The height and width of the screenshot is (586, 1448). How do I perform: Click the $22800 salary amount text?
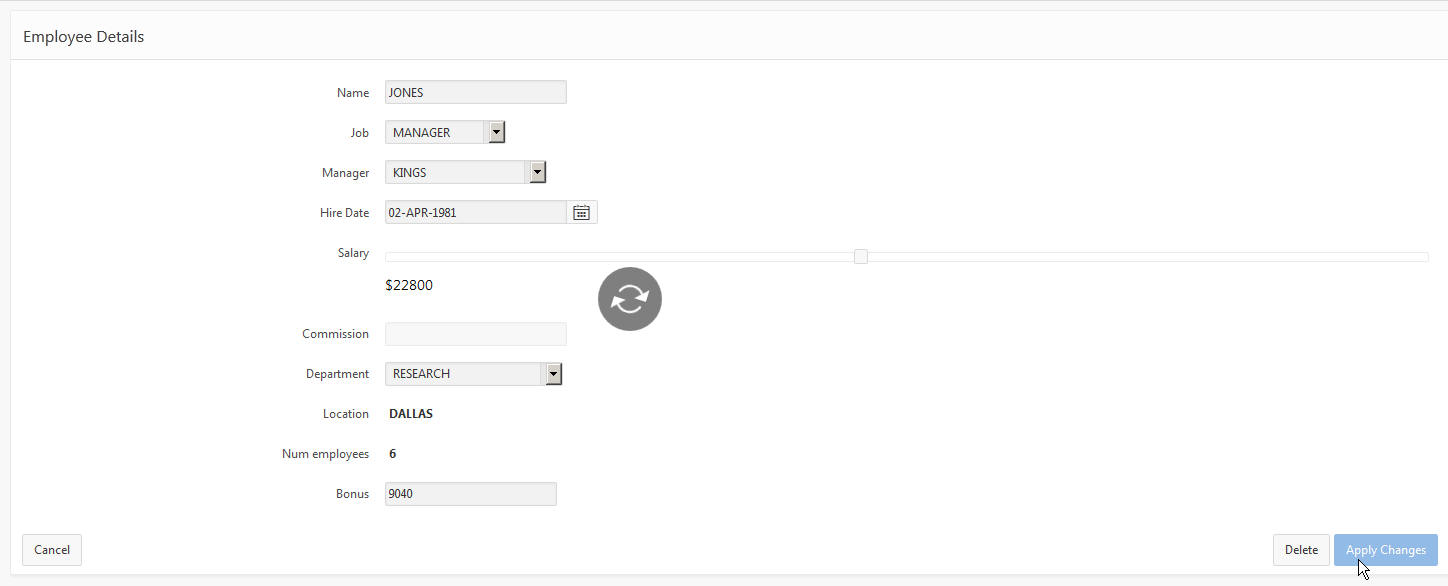(409, 285)
